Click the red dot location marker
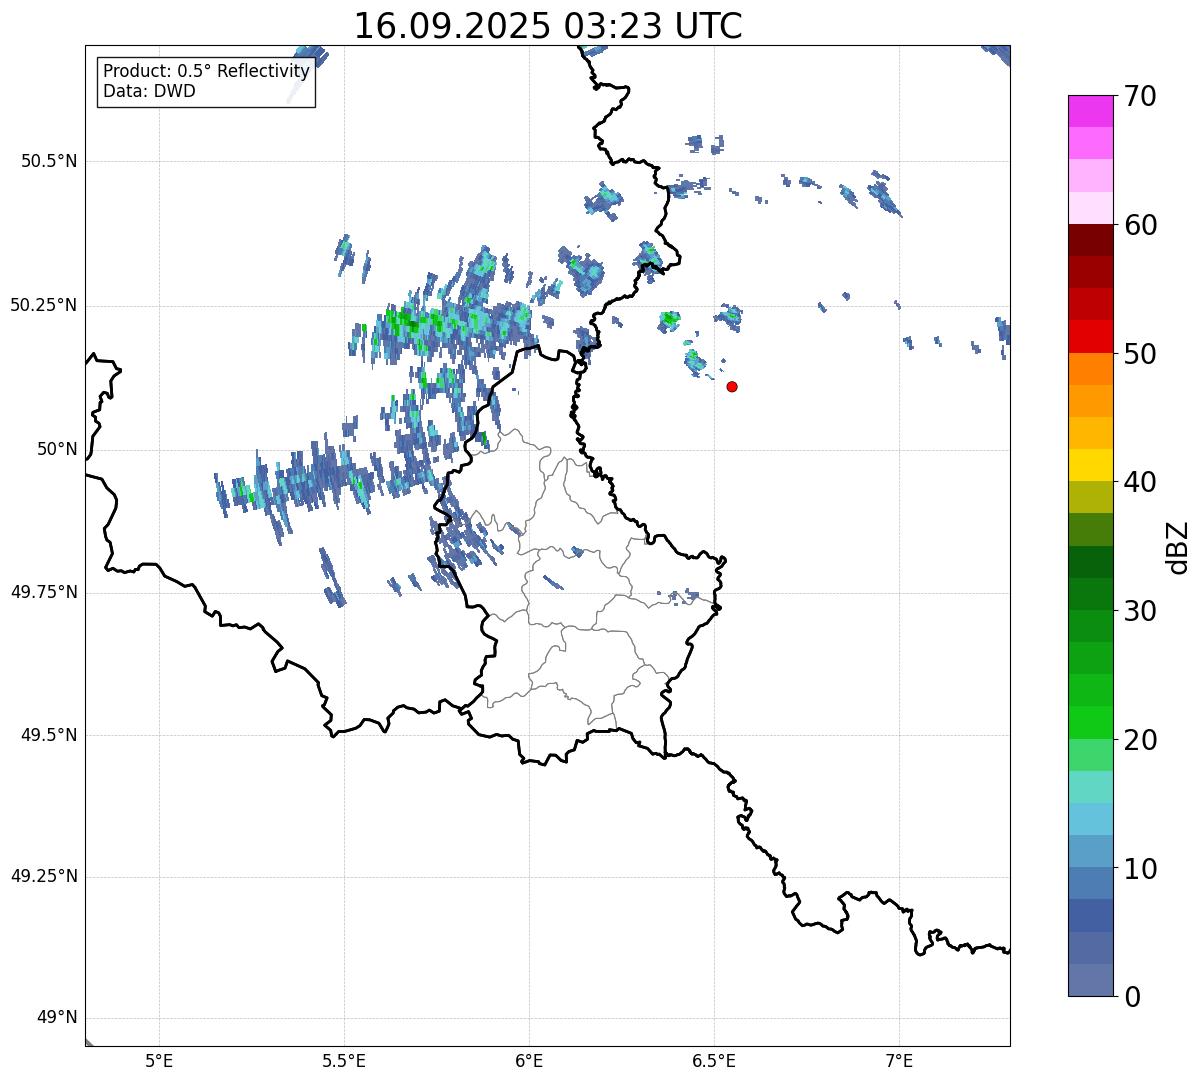 pos(732,386)
